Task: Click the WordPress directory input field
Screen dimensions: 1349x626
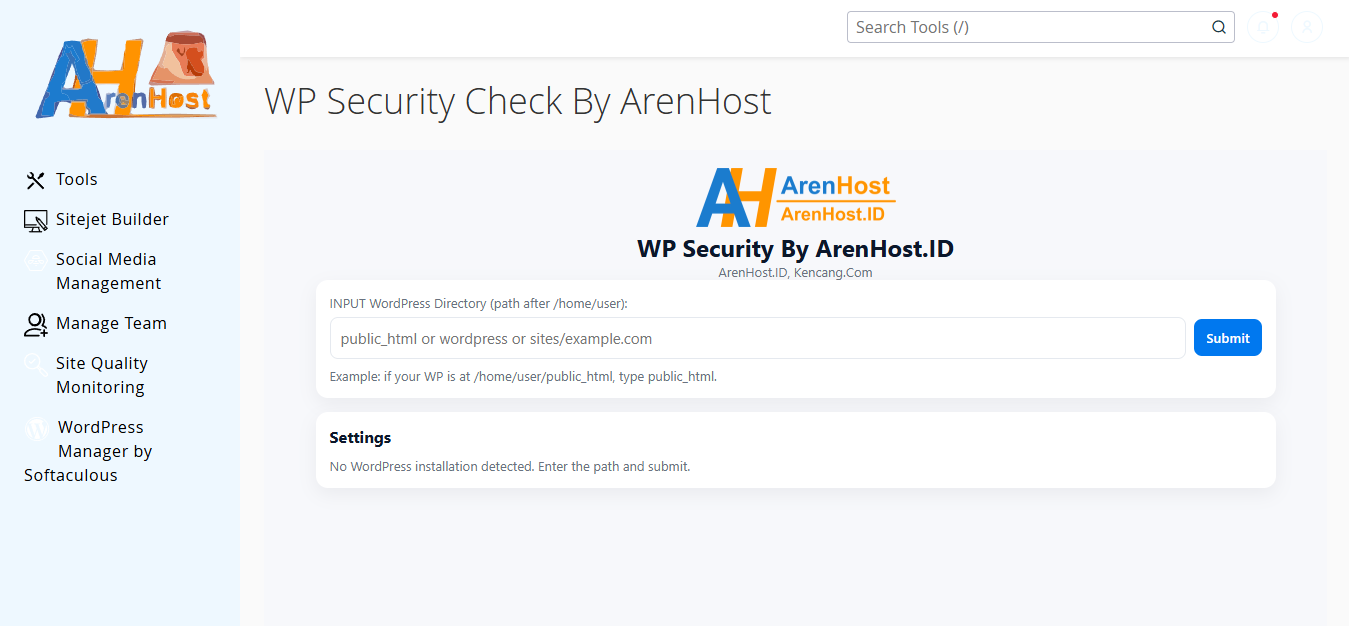Action: point(758,338)
